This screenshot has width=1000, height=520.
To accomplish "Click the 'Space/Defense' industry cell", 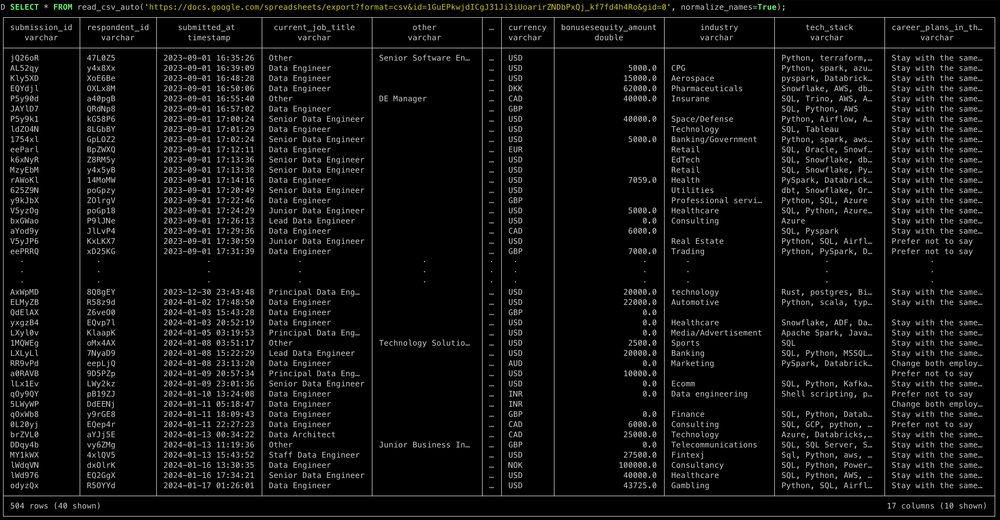I will 702,119.
